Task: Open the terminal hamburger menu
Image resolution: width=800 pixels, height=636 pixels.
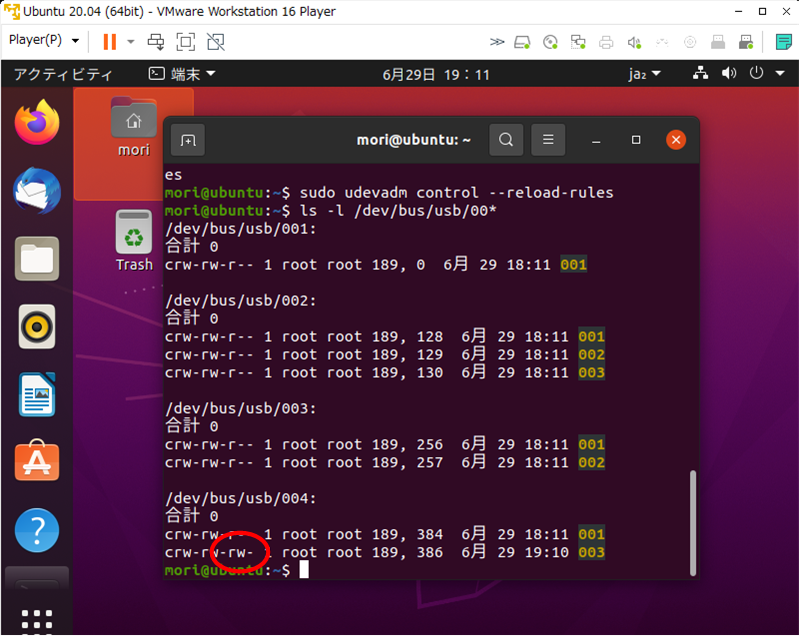Action: [548, 140]
